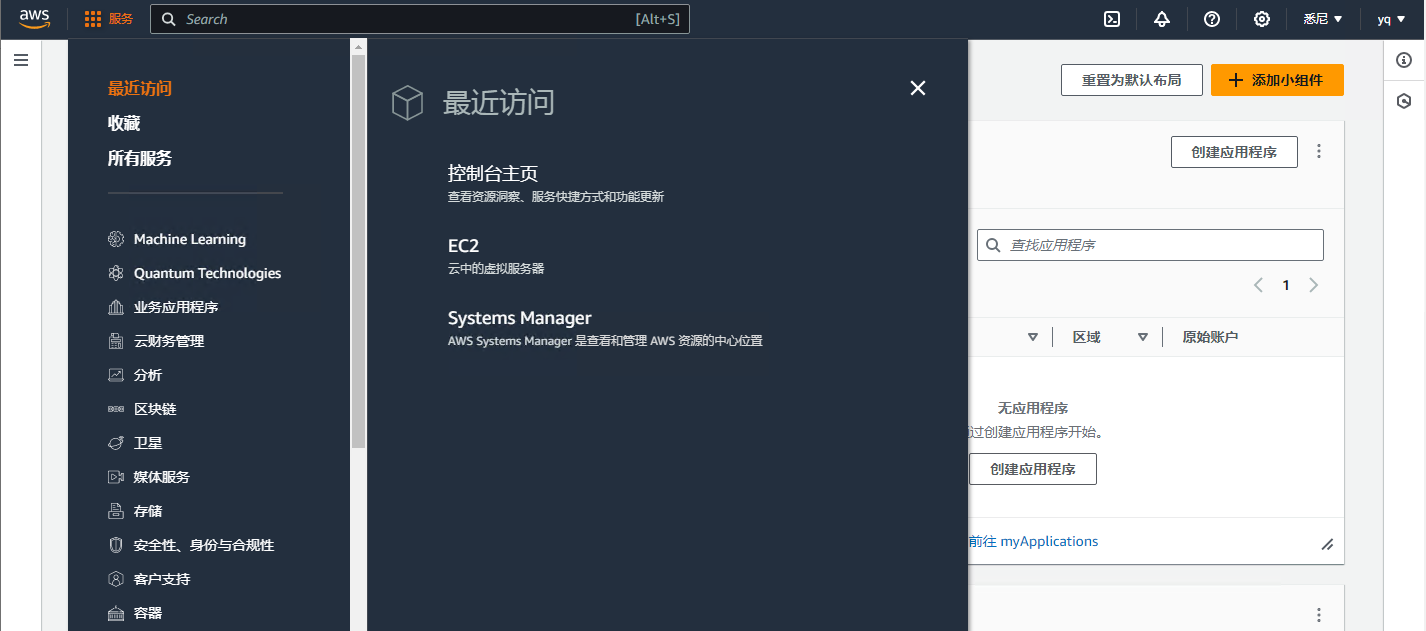Open the applications widget three-dot menu

tap(1319, 152)
